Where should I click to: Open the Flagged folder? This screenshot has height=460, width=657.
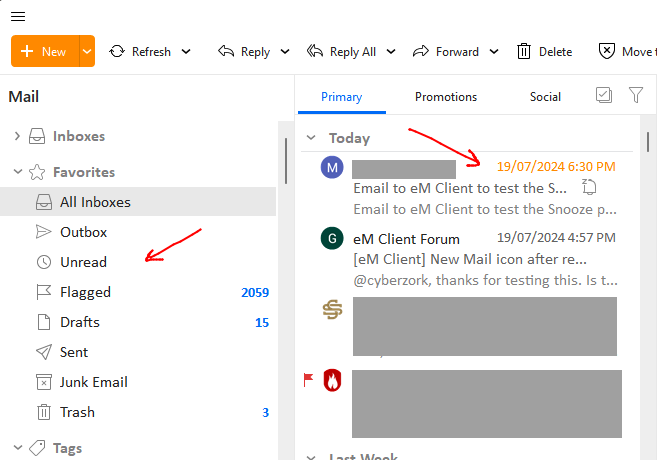(x=138, y=292)
